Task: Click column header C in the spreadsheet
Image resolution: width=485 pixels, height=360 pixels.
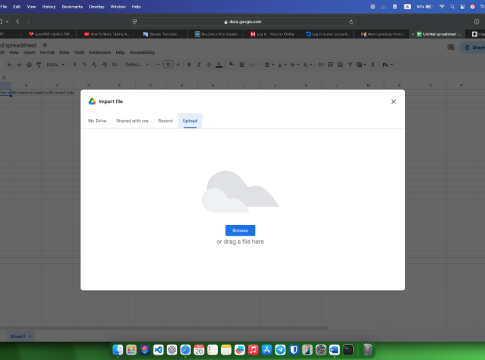Action: coord(57,86)
